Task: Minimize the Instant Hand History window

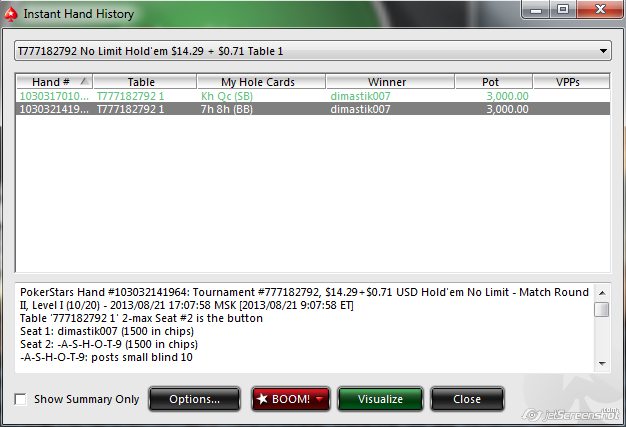Action: point(535,10)
